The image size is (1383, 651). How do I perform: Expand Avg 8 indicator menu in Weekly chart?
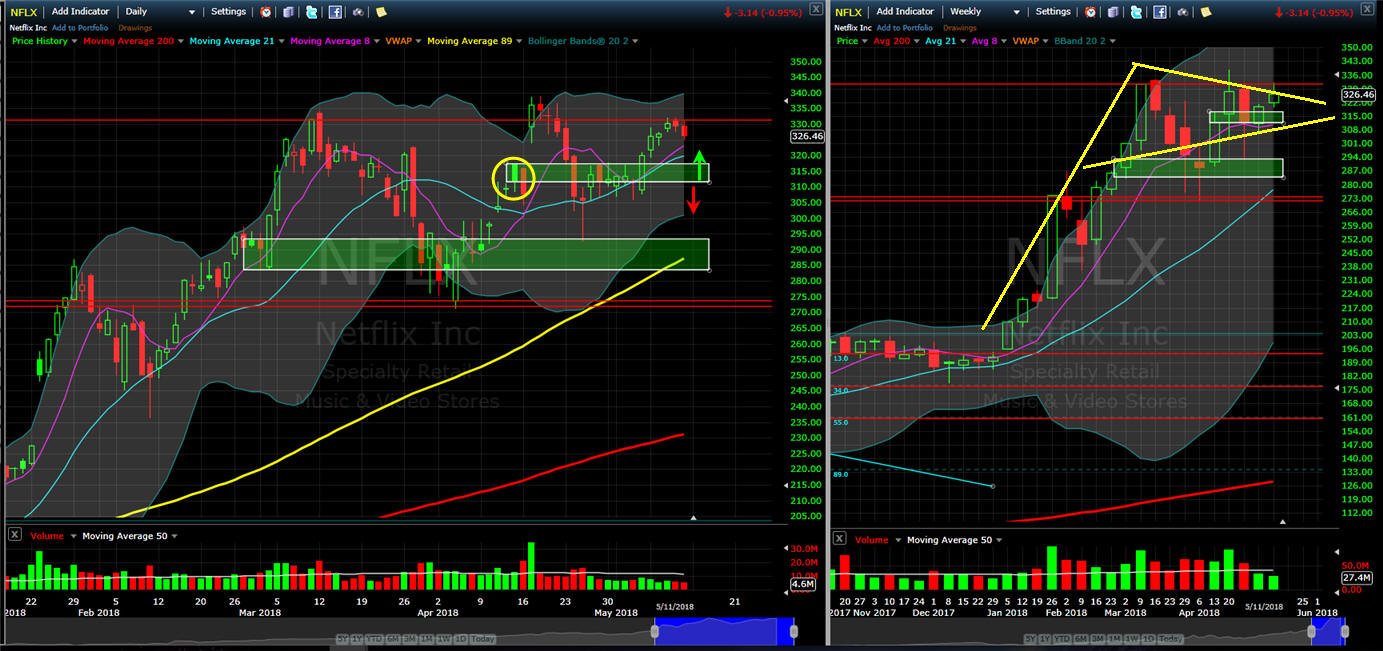point(1004,41)
